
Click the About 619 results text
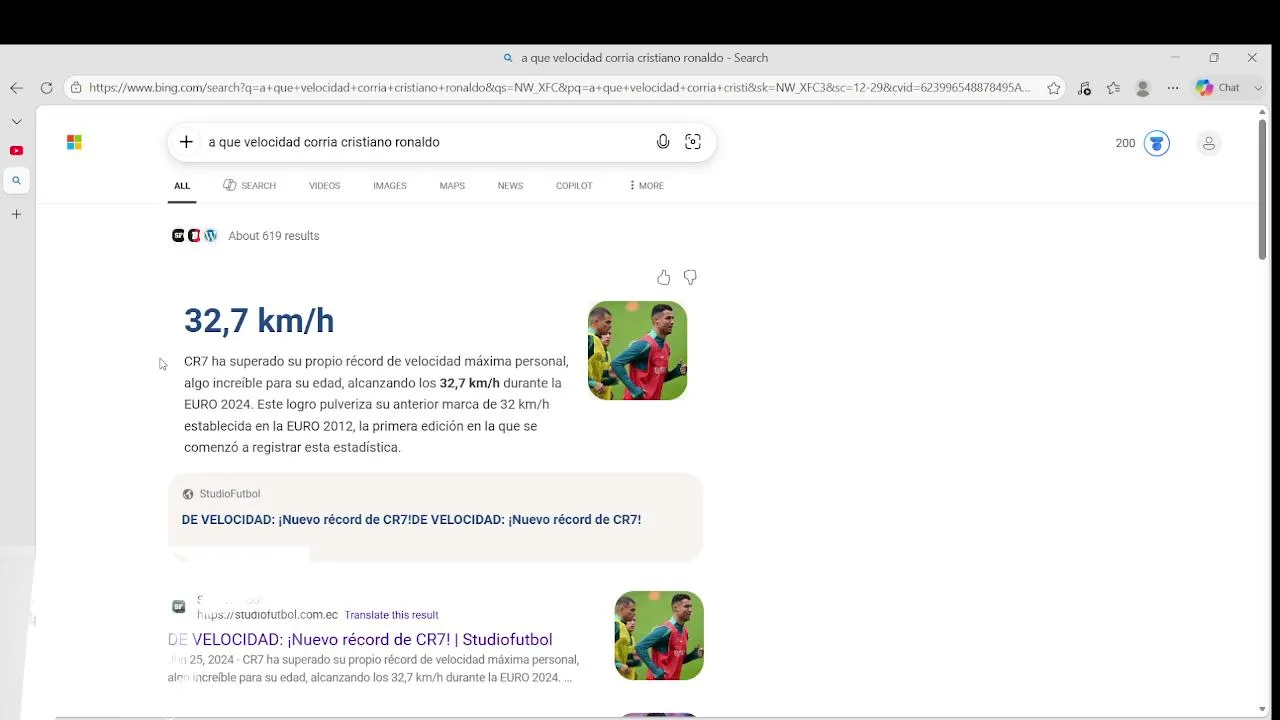click(274, 236)
